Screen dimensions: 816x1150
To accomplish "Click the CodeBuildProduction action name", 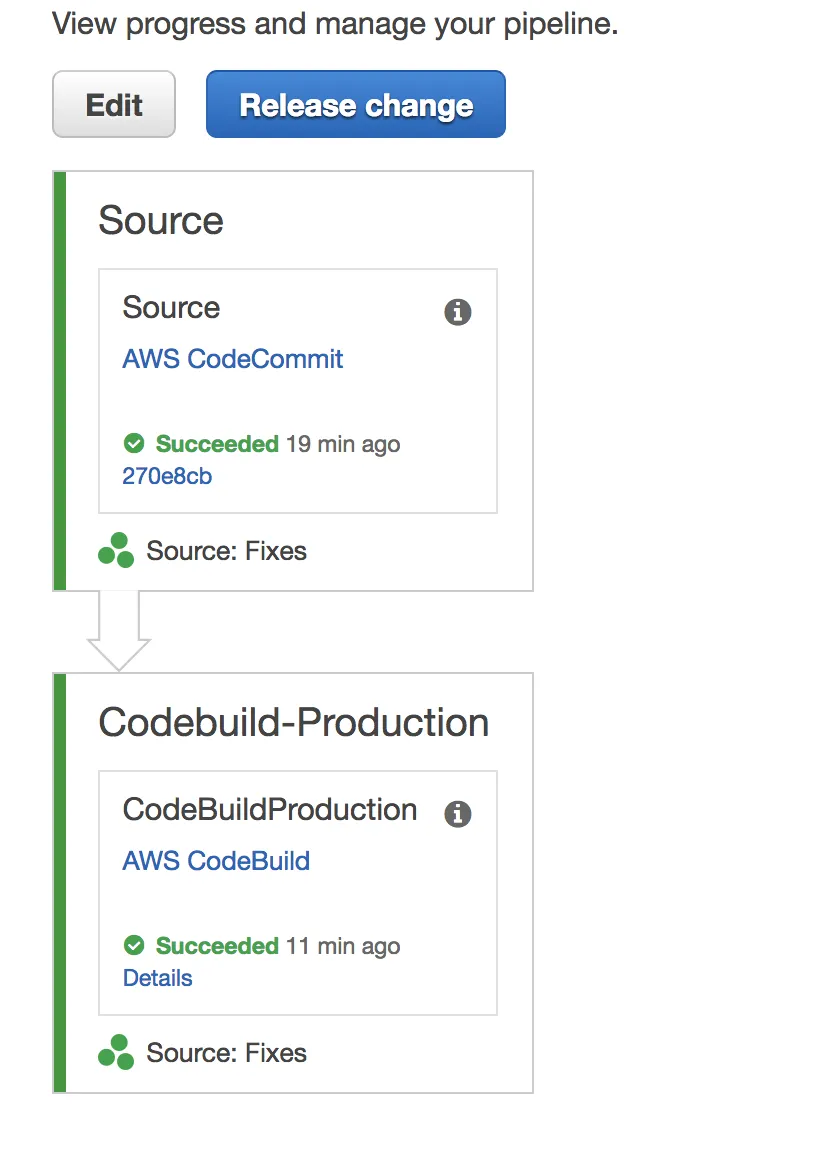I will point(269,809).
